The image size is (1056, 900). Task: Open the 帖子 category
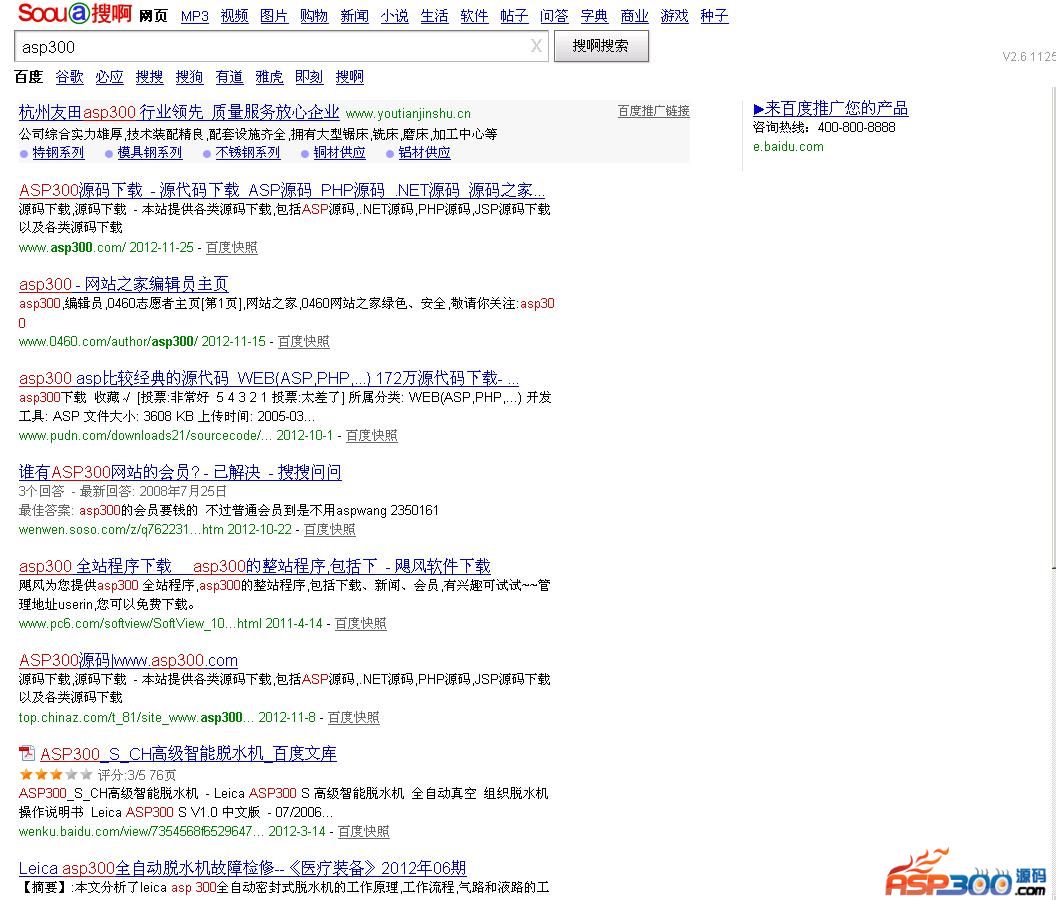[x=514, y=16]
